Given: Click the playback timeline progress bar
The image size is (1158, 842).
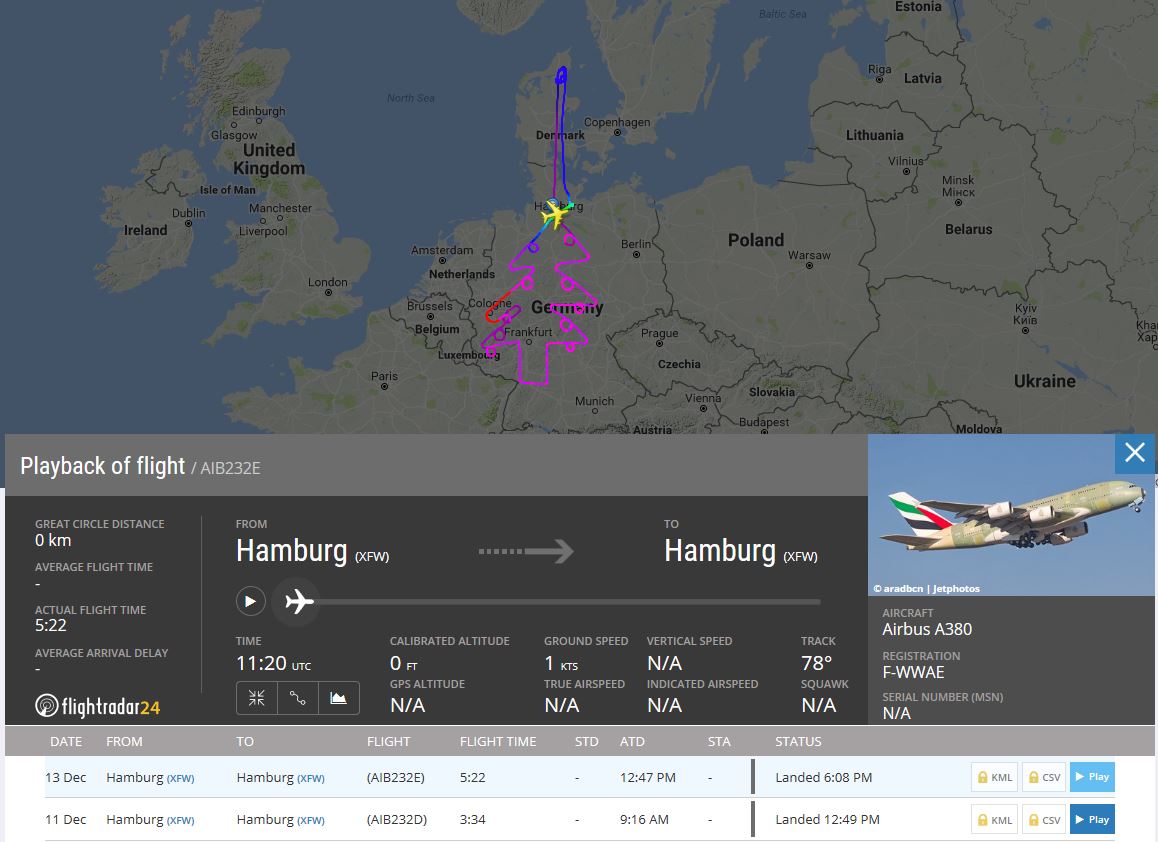Looking at the screenshot, I should 567,602.
